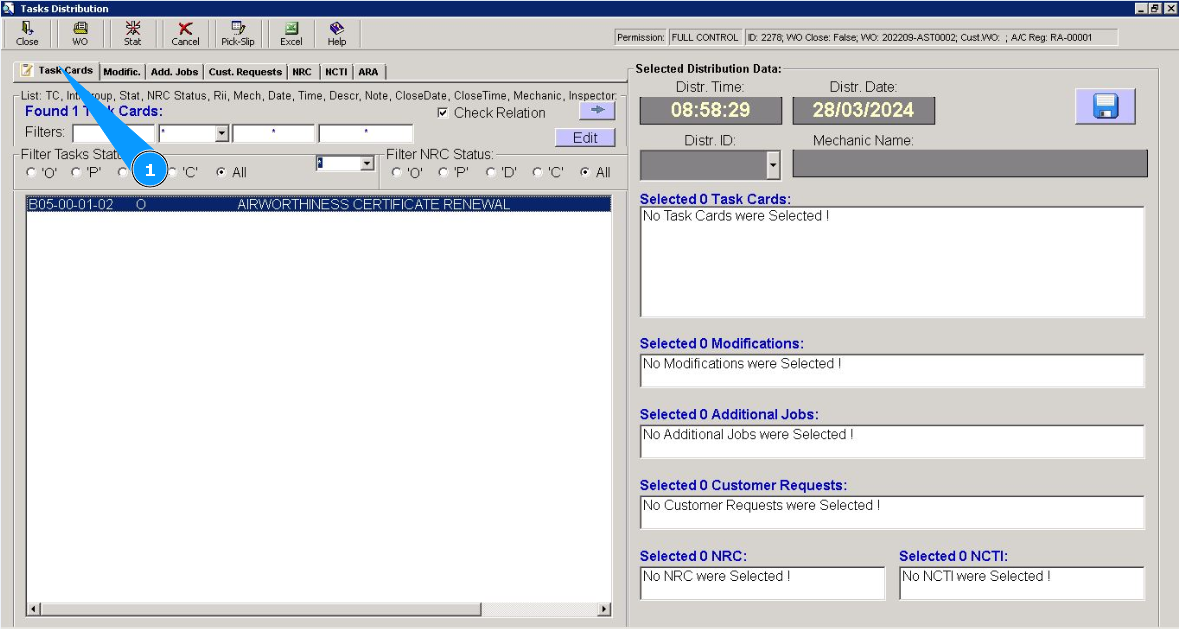Open the Help book icon

[x=337, y=33]
